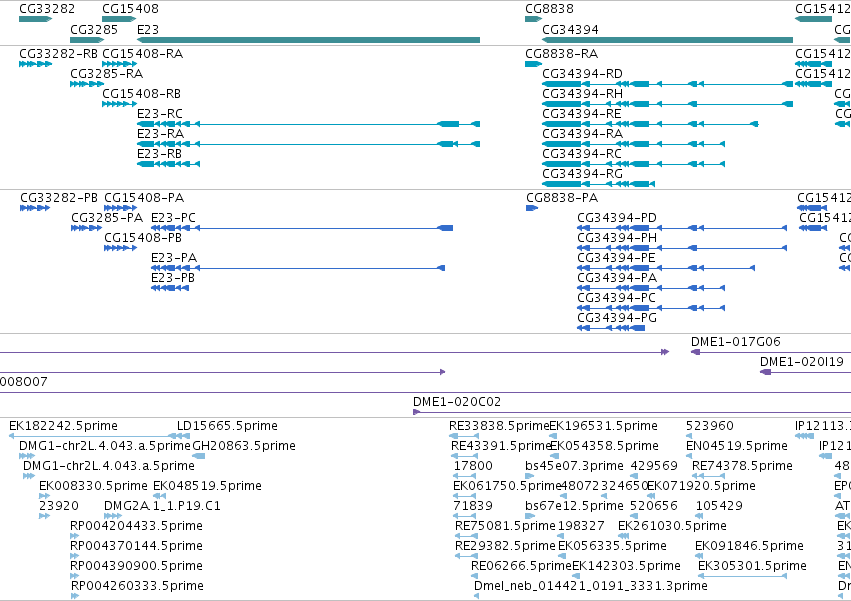Select EST EK182242.5prime

pyautogui.click(x=63, y=426)
